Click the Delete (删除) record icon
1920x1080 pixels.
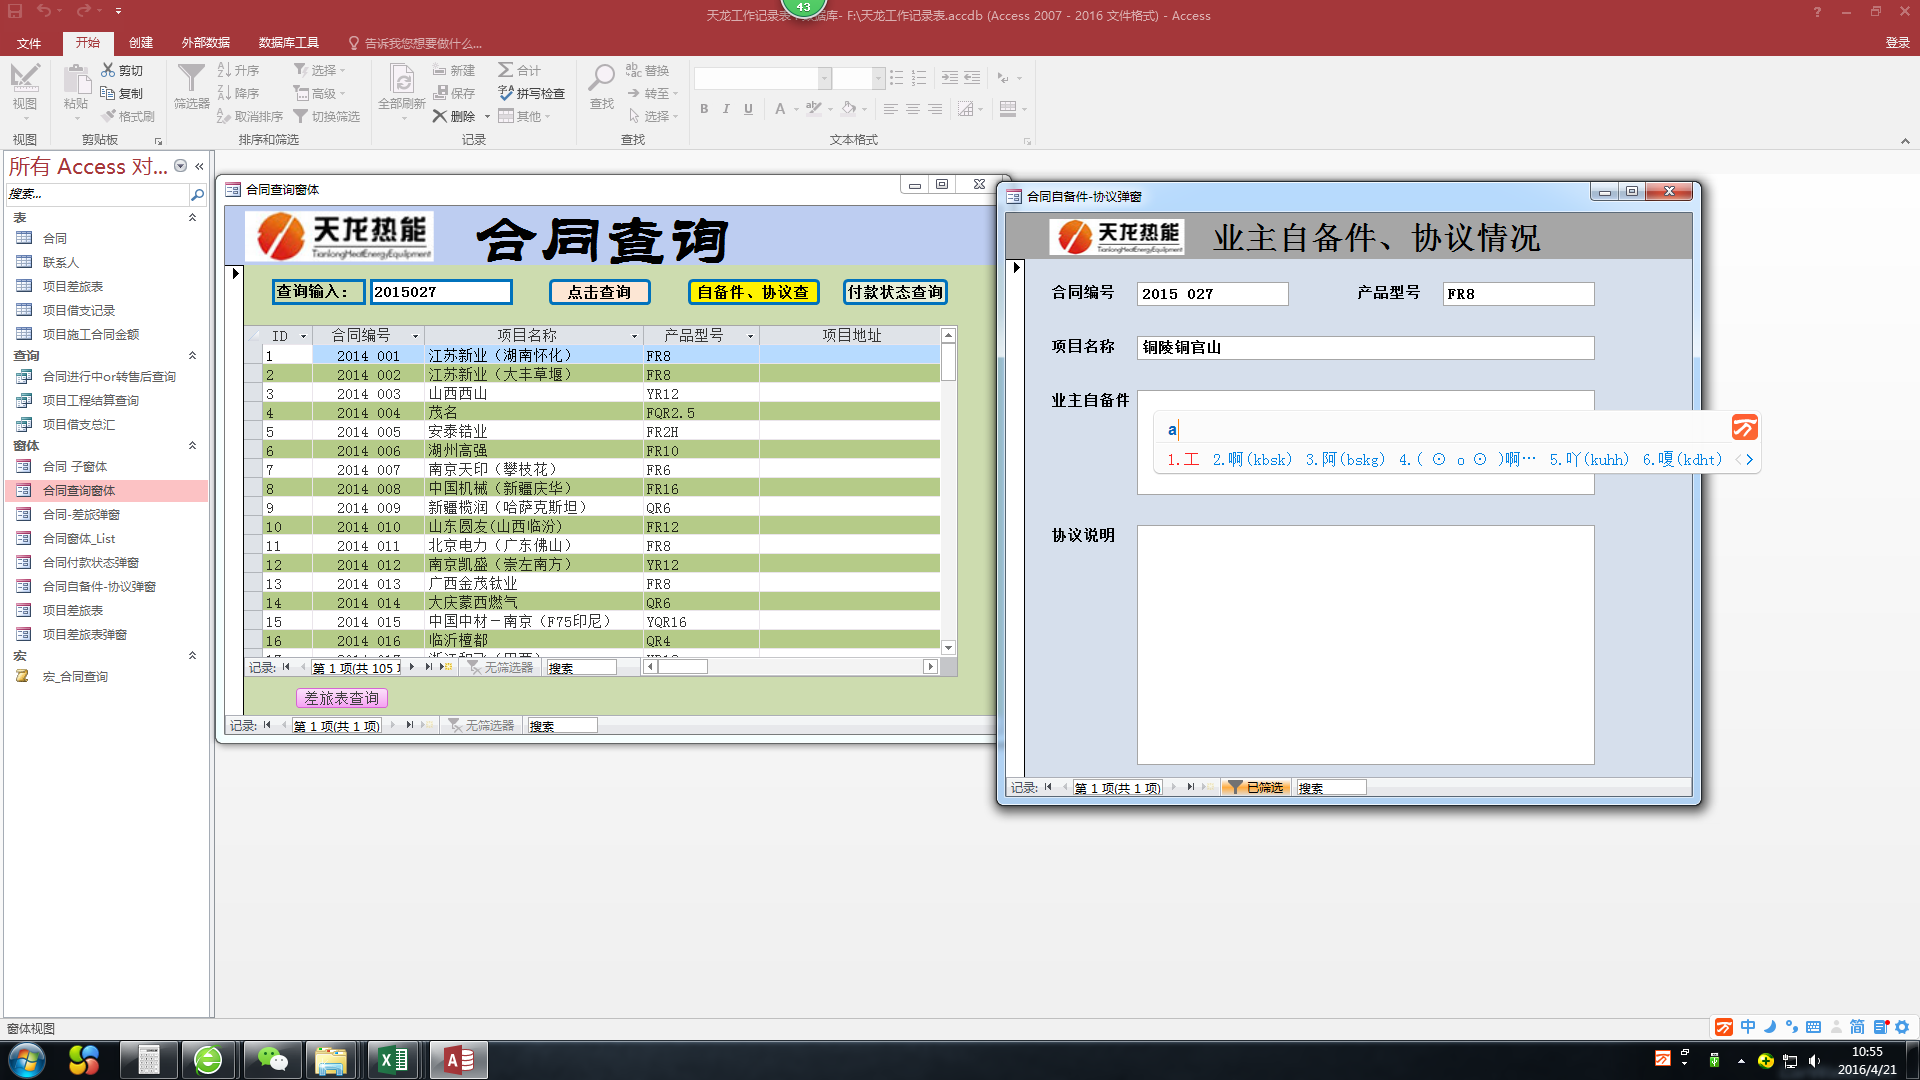coord(440,116)
